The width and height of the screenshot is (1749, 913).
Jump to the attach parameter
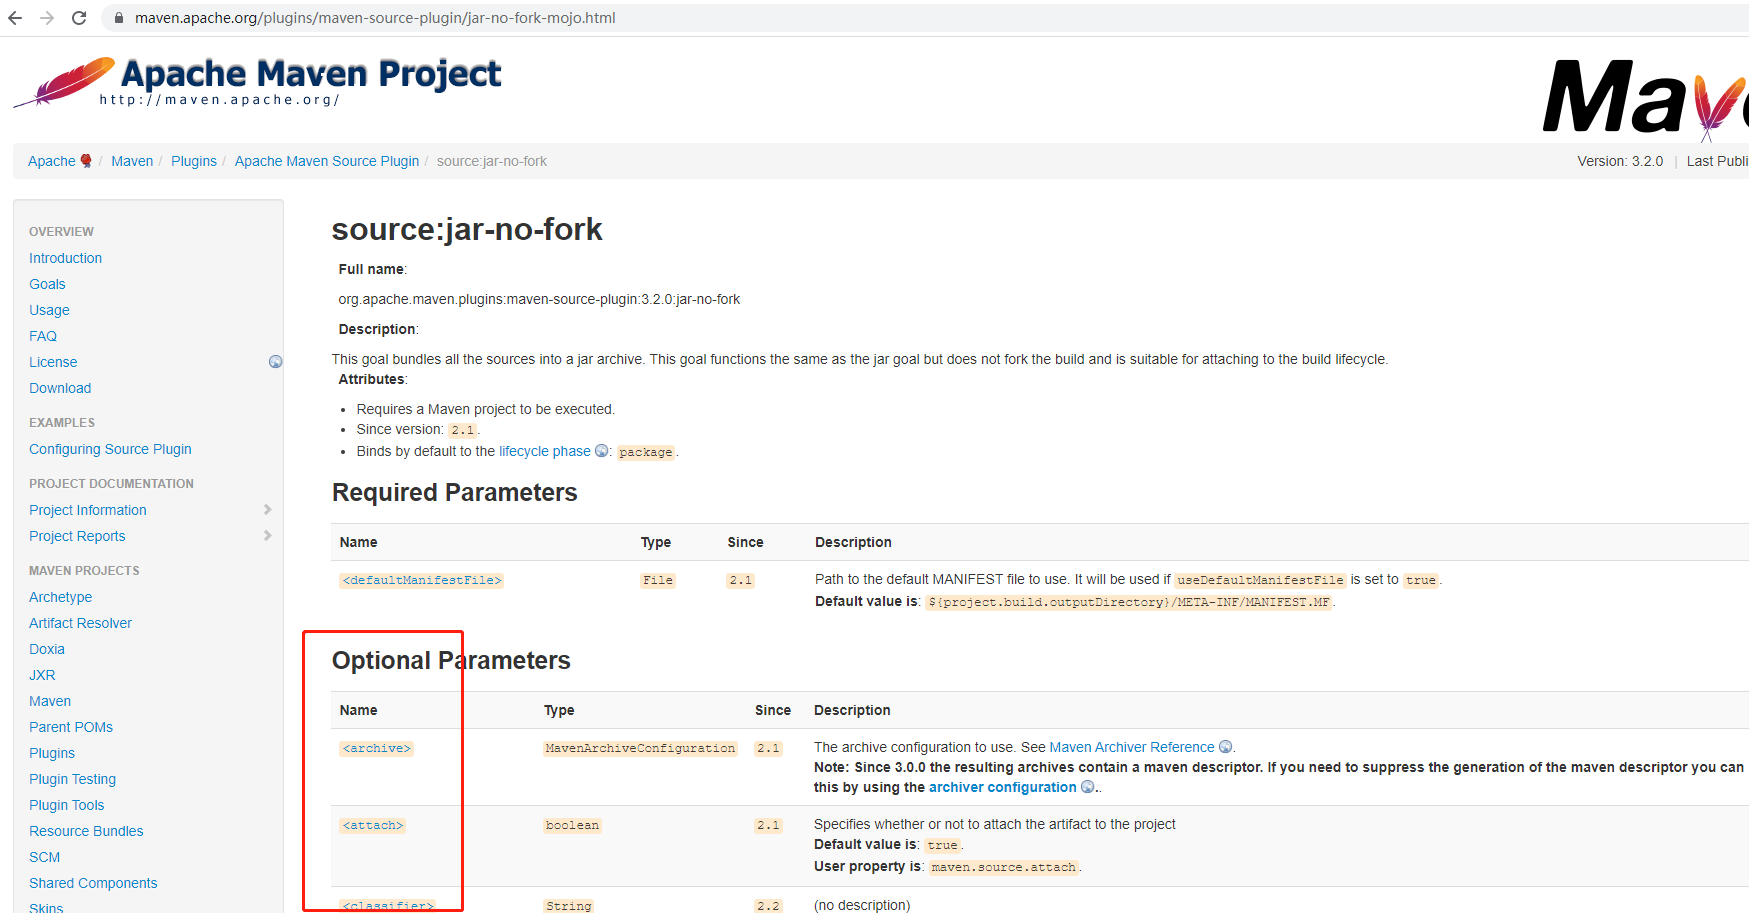(x=372, y=825)
